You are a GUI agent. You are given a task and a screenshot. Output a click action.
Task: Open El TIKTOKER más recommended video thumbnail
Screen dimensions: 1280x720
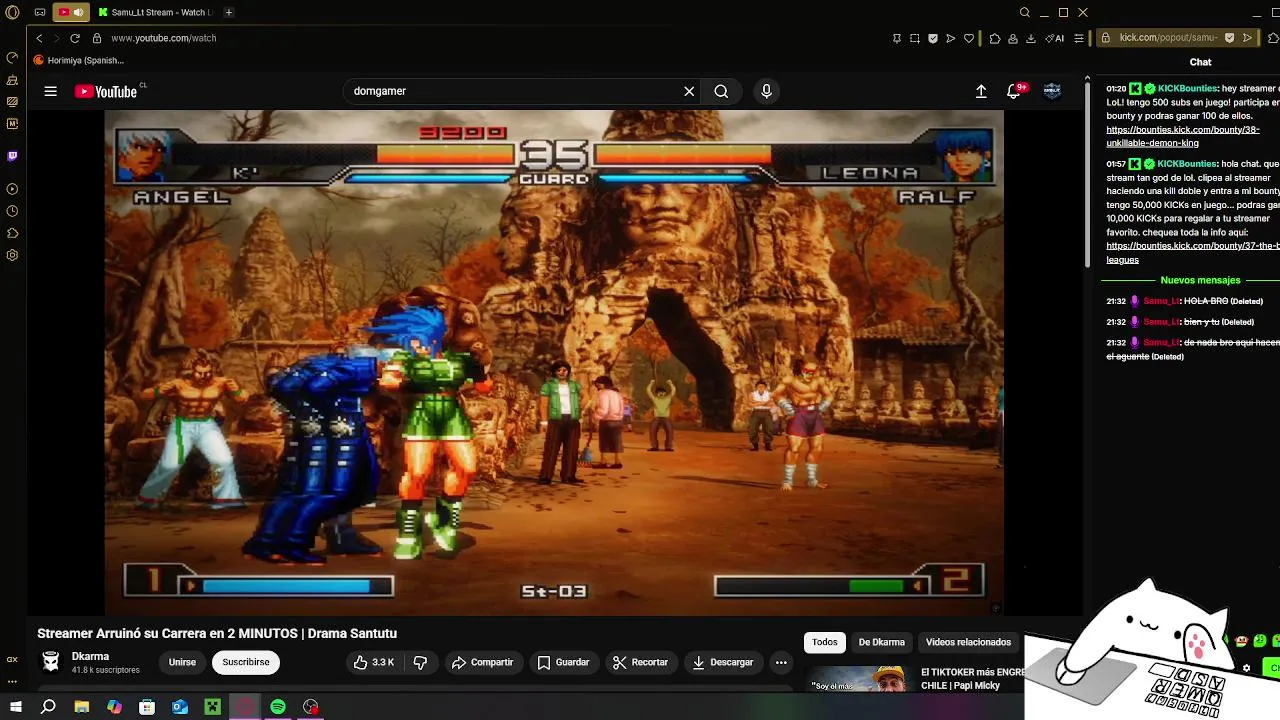coord(859,679)
